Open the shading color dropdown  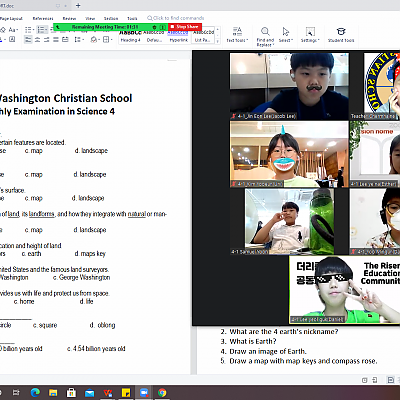click(95, 40)
